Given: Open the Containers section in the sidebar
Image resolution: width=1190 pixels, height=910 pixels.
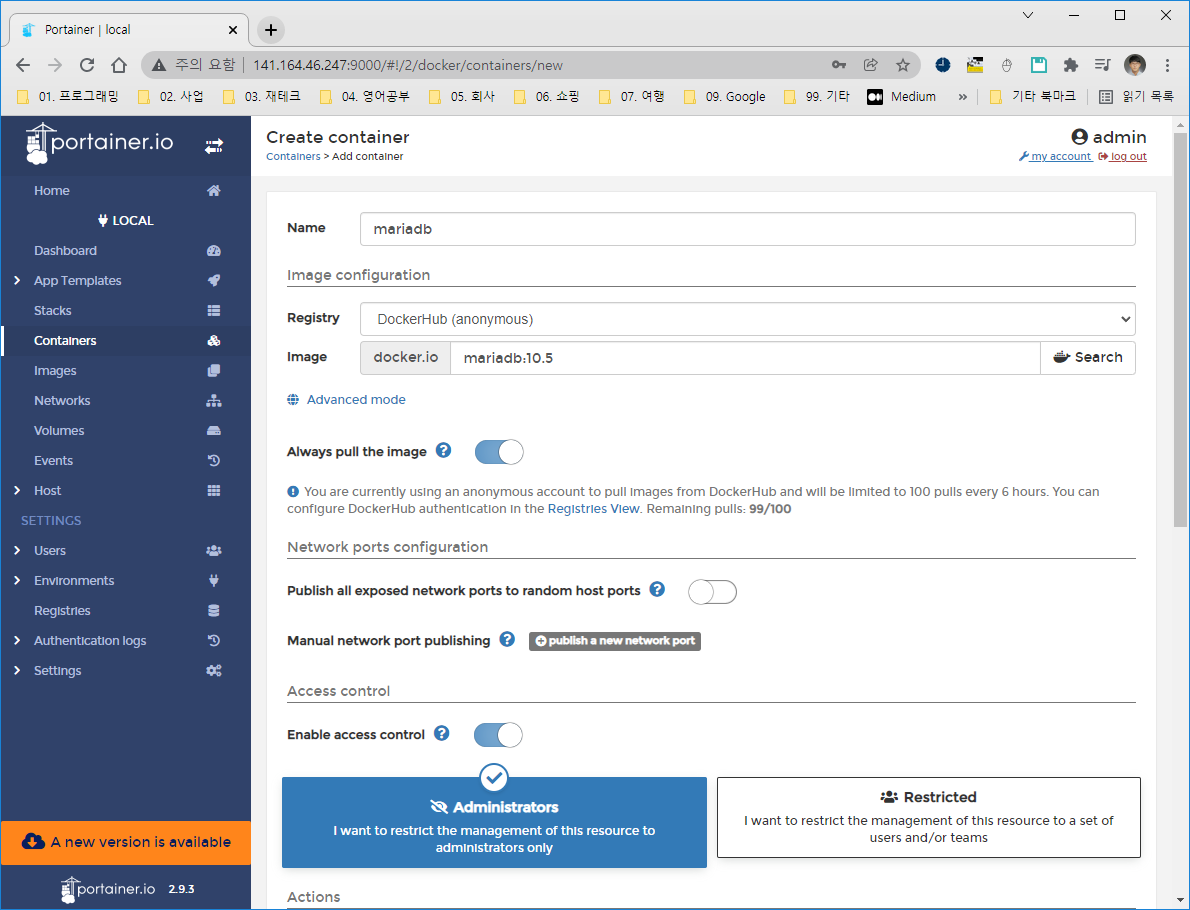Looking at the screenshot, I should coord(66,340).
